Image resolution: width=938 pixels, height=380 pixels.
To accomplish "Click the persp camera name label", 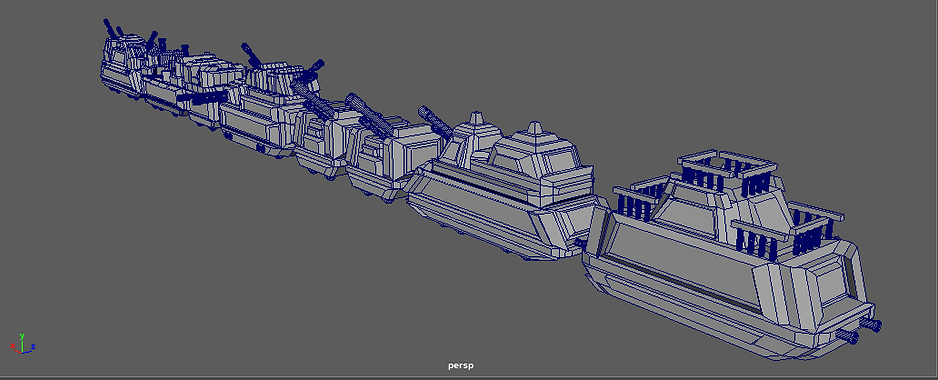I will click(x=461, y=365).
